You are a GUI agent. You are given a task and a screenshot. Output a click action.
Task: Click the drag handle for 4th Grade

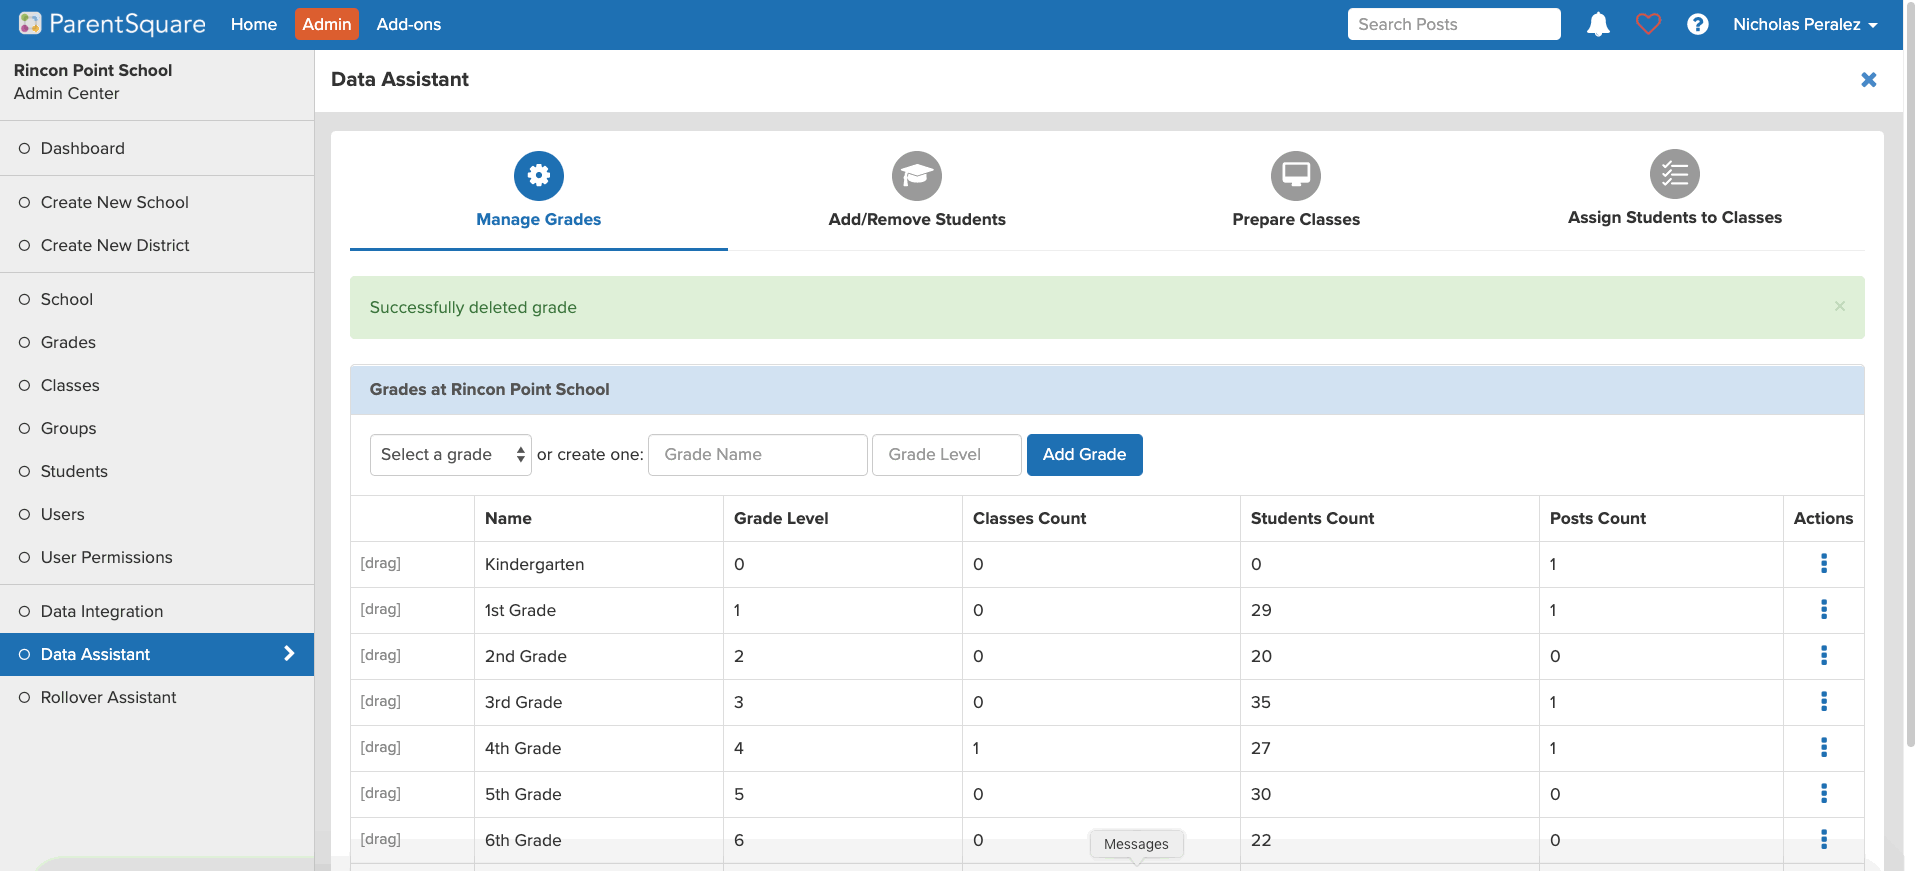pyautogui.click(x=380, y=747)
